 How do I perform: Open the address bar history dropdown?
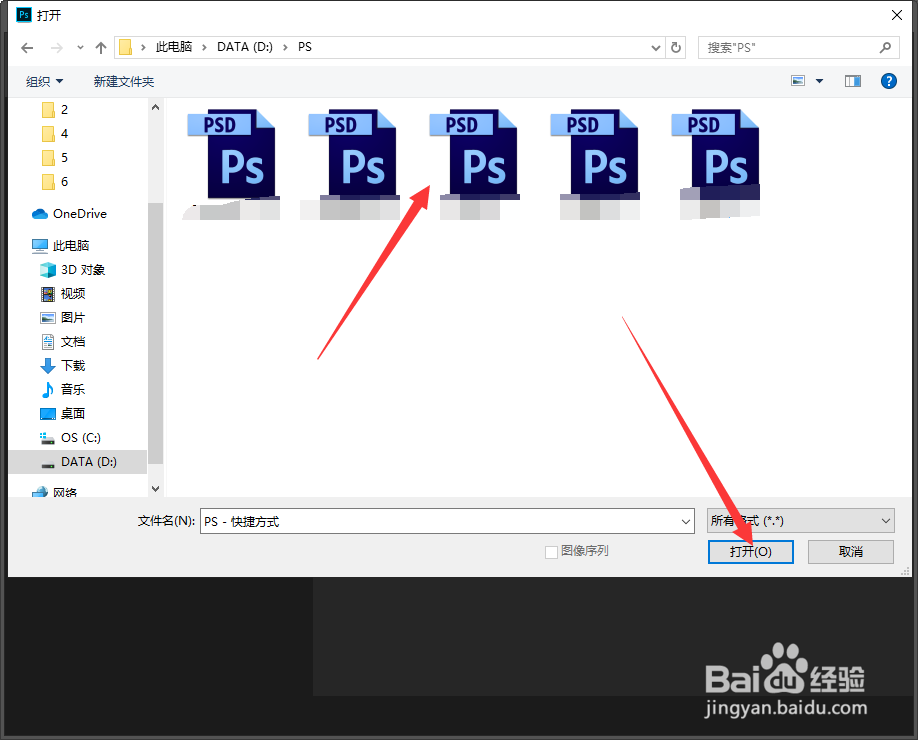(x=656, y=48)
